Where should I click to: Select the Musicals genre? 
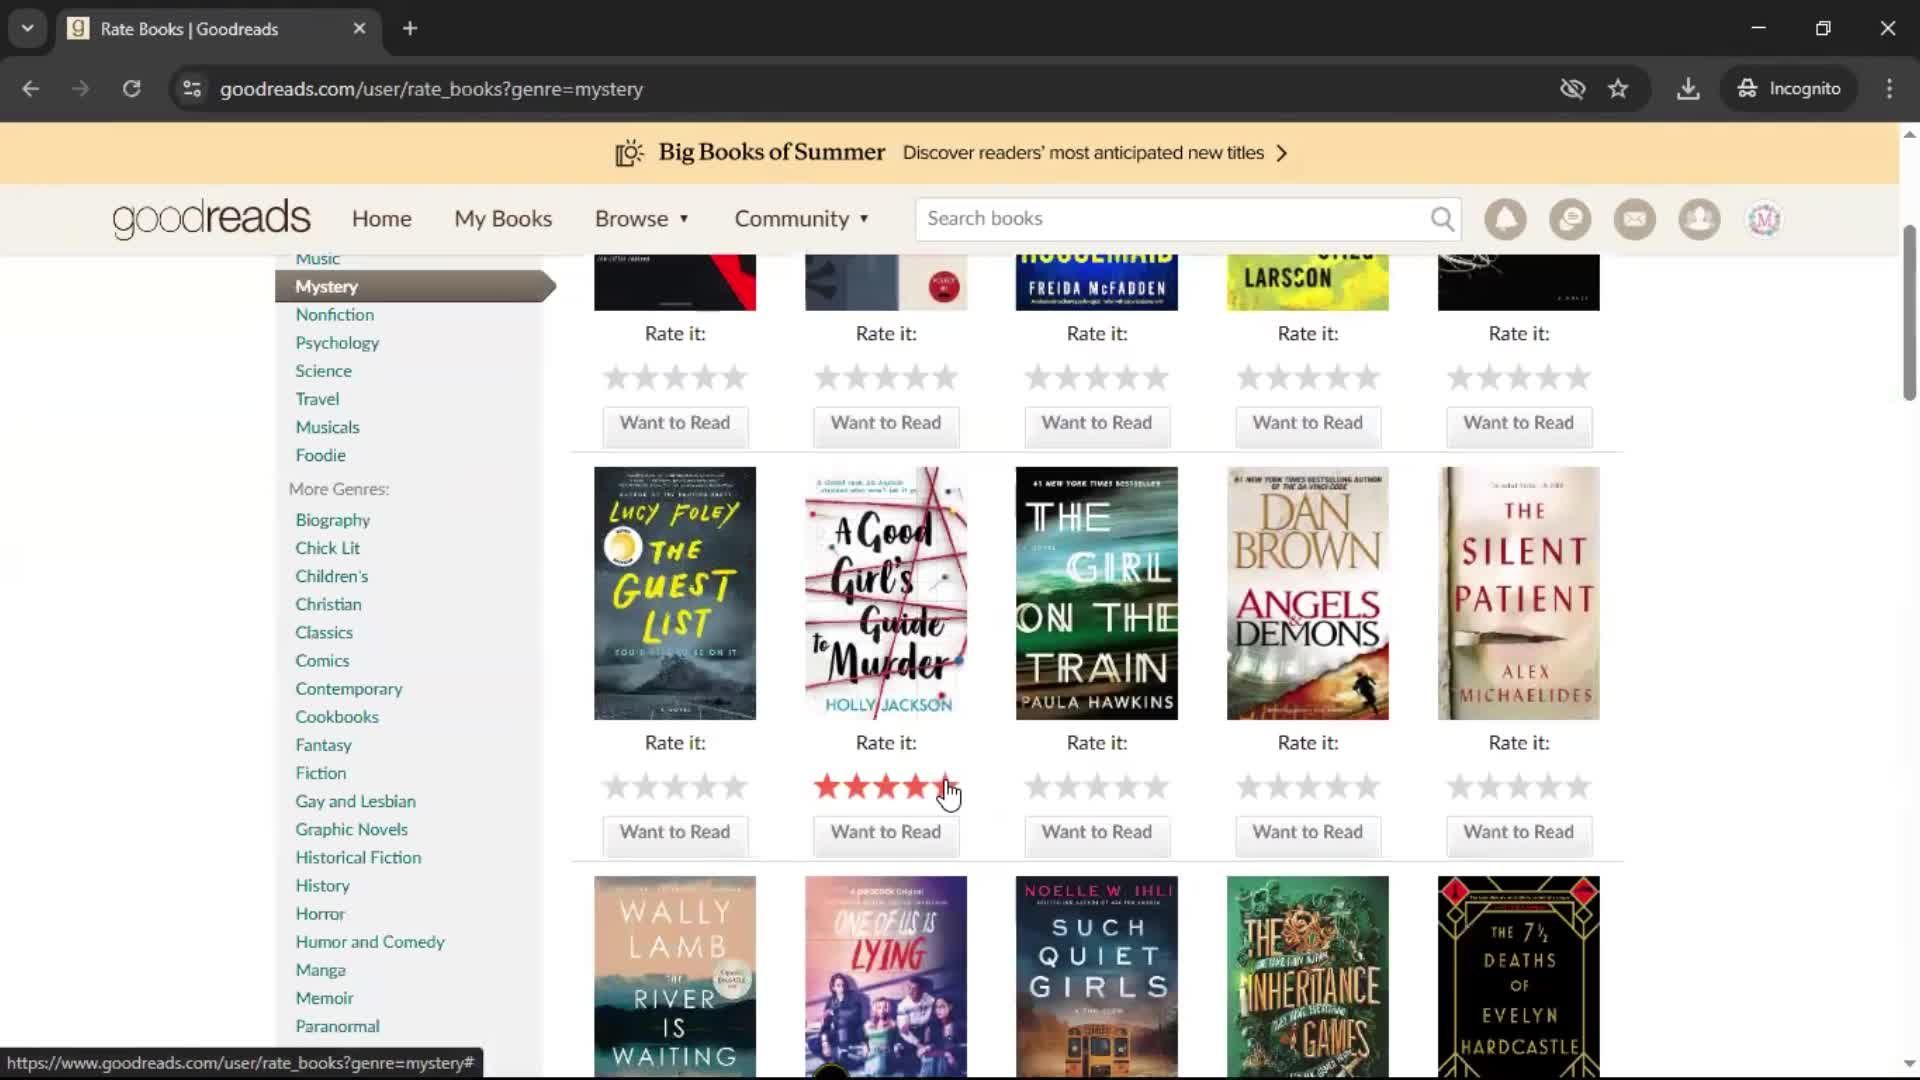point(327,426)
